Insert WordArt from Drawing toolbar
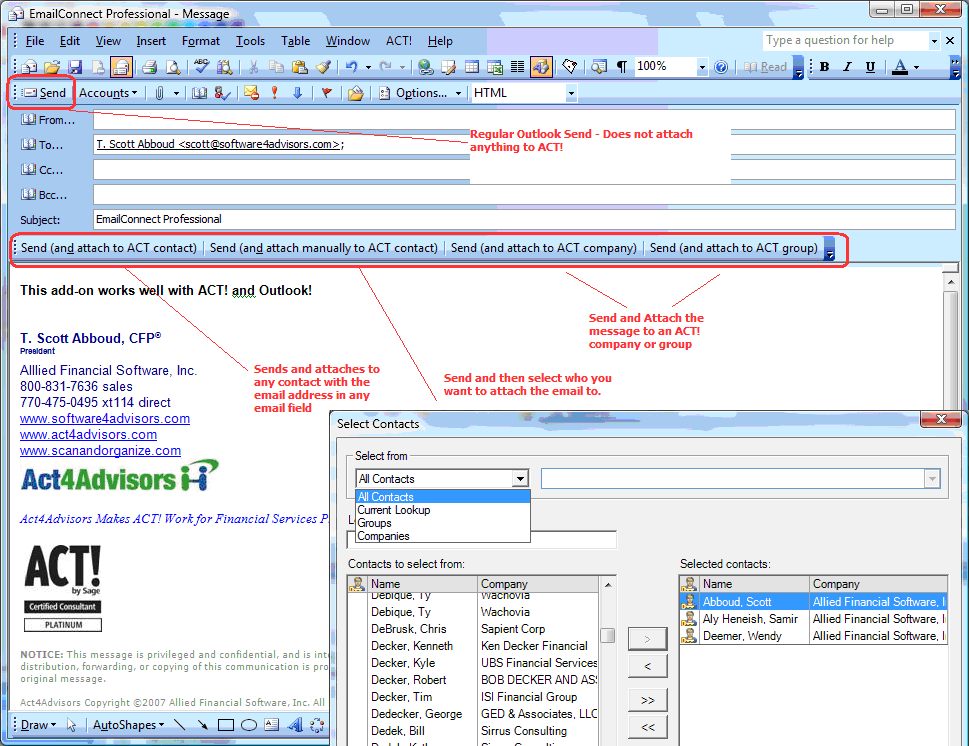The height and width of the screenshot is (746, 969). 295,725
